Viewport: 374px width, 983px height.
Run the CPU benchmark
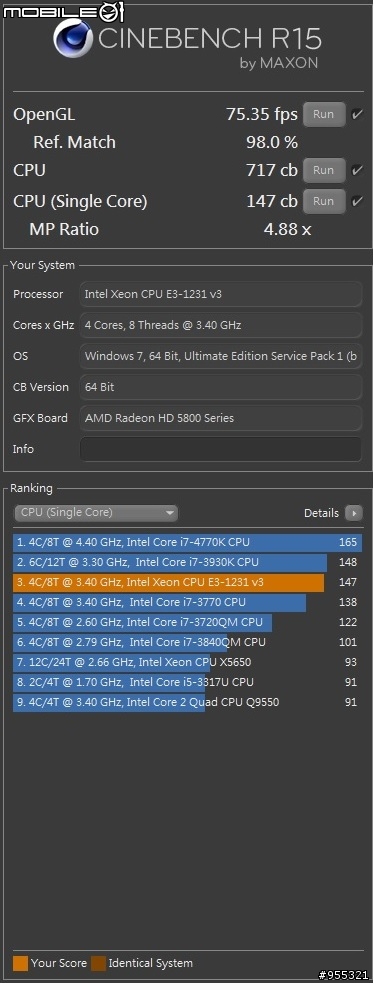324,170
